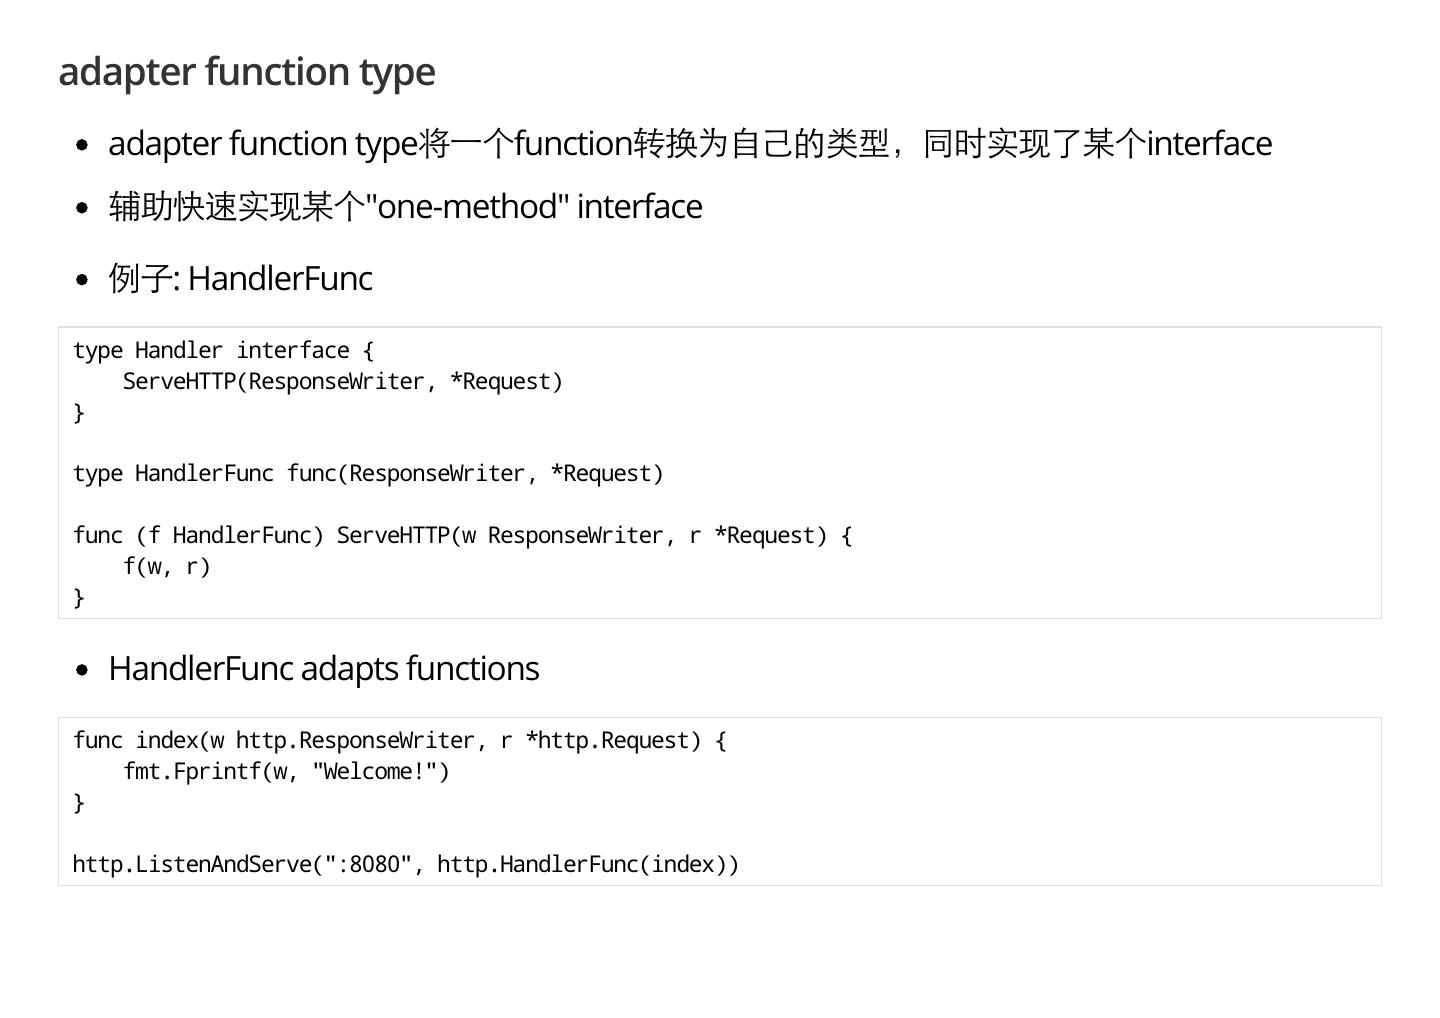Click the bullet dot before "例子: HandlerFunc"
The height and width of the screenshot is (1018, 1440).
pos(82,280)
